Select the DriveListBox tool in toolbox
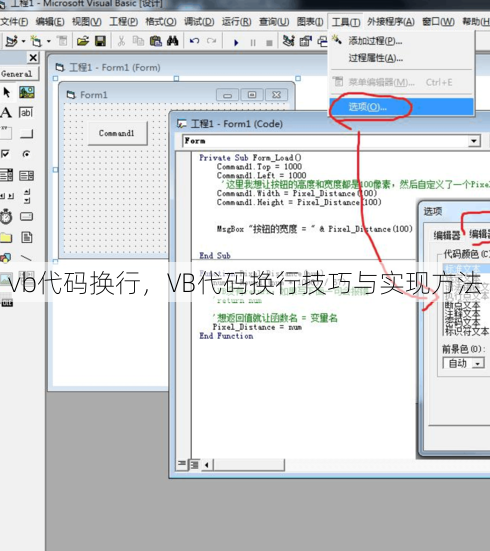This screenshot has width=490, height=551. pyautogui.click(x=26, y=216)
